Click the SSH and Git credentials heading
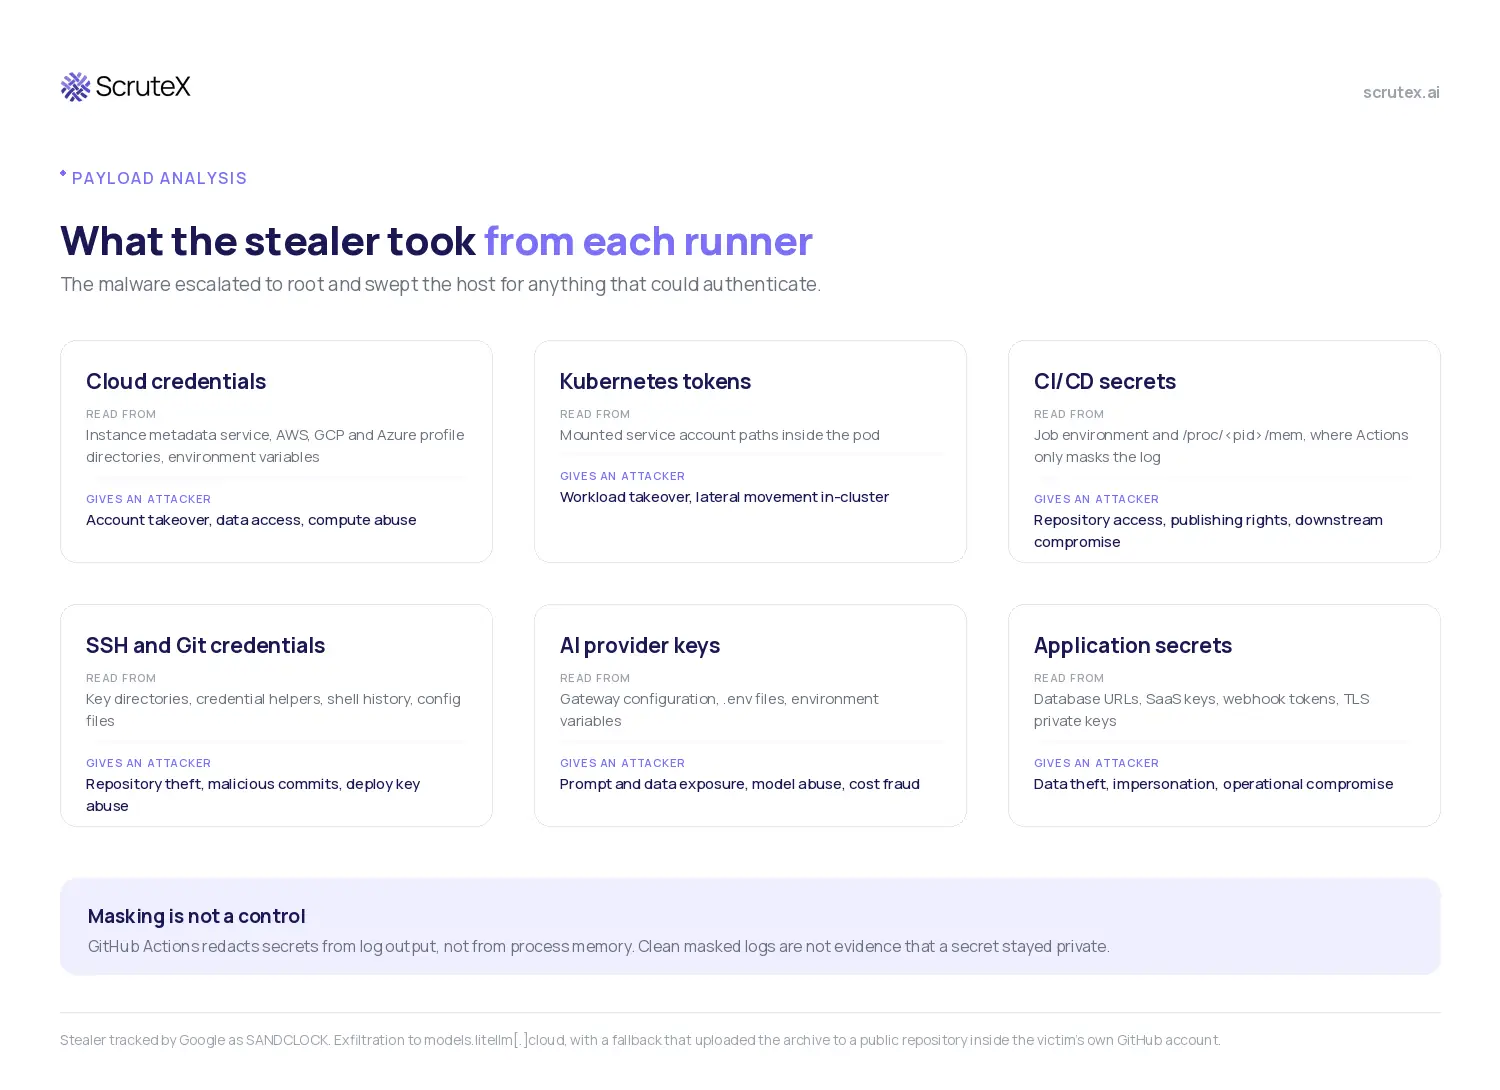Screen dimensions: 1500x1090 205,645
